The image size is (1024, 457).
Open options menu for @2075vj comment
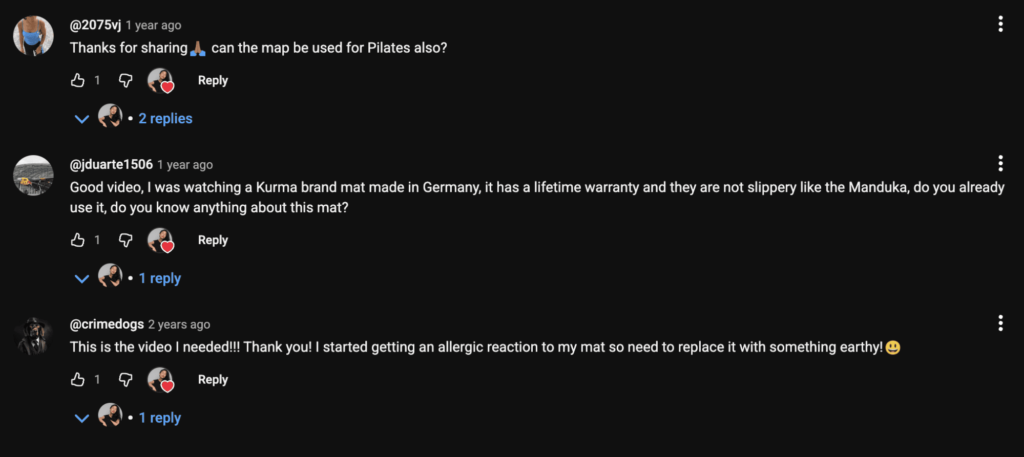pyautogui.click(x=1001, y=24)
